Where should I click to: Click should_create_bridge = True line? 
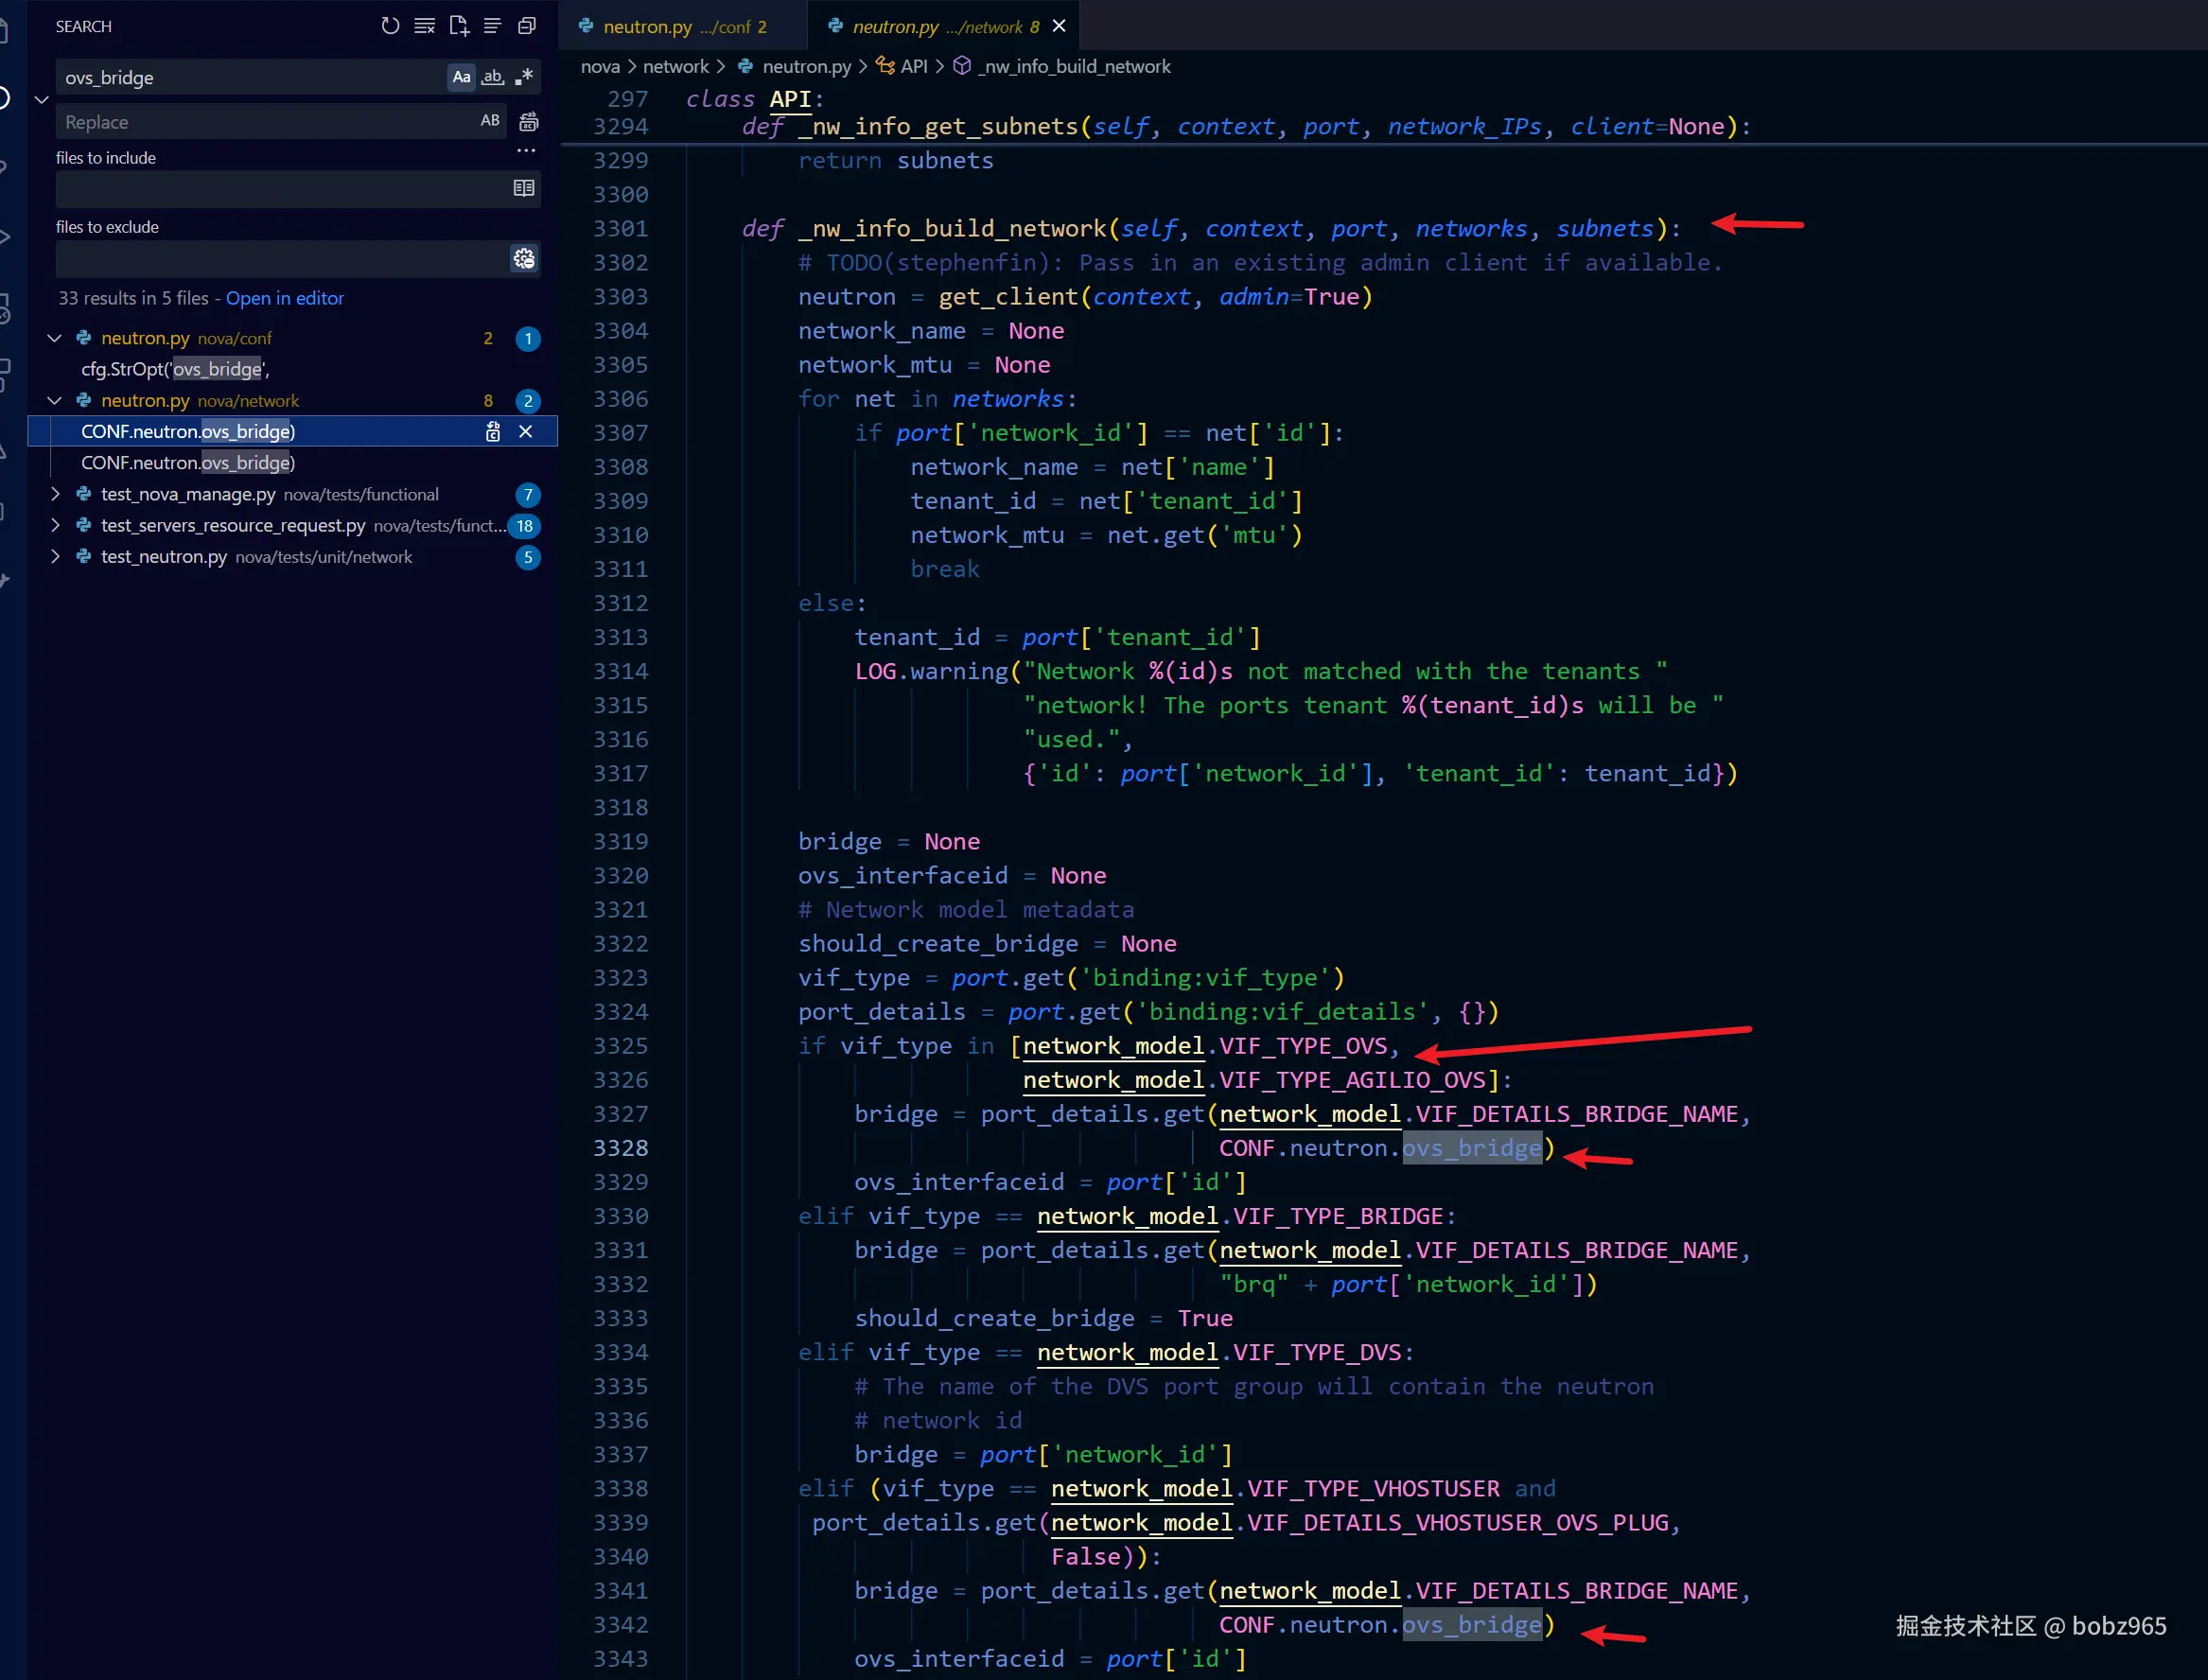[x=1043, y=1318]
